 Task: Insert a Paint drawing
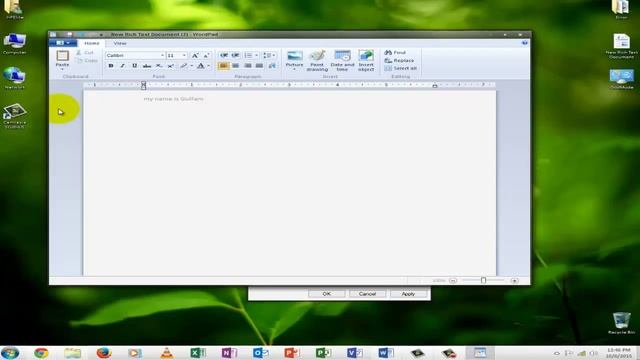pyautogui.click(x=317, y=60)
